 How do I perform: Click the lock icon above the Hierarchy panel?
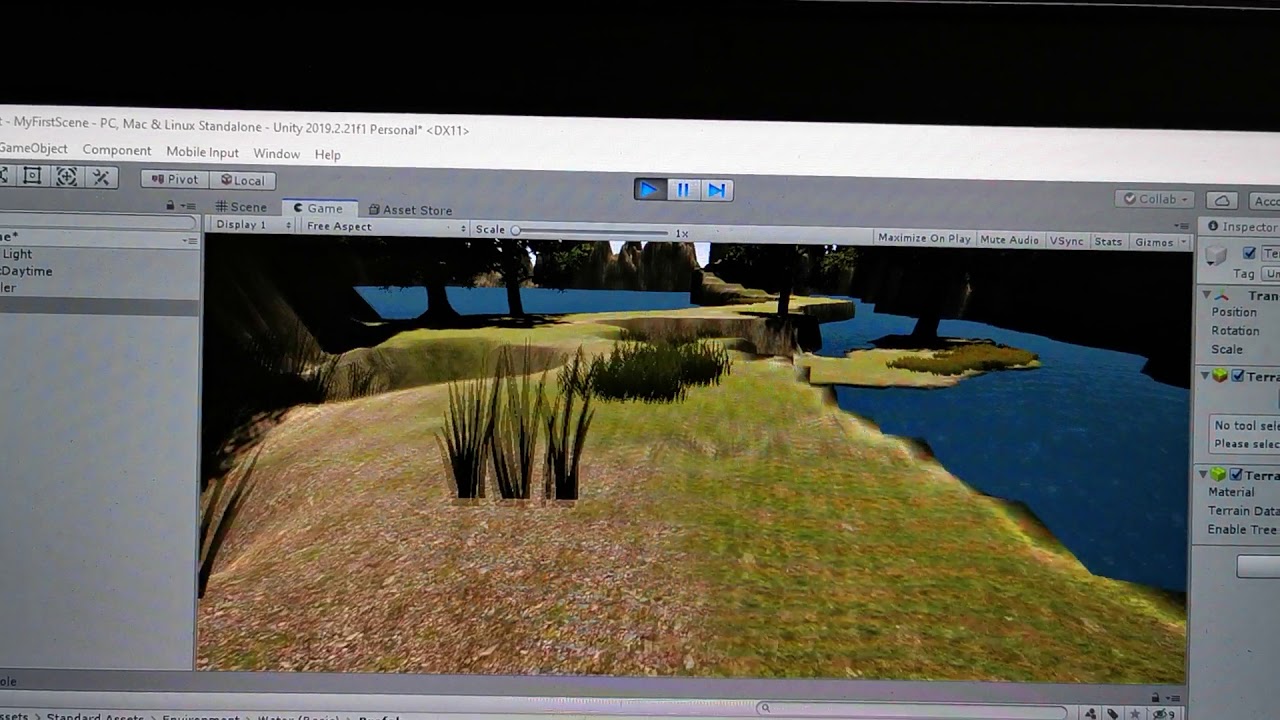pyautogui.click(x=171, y=205)
